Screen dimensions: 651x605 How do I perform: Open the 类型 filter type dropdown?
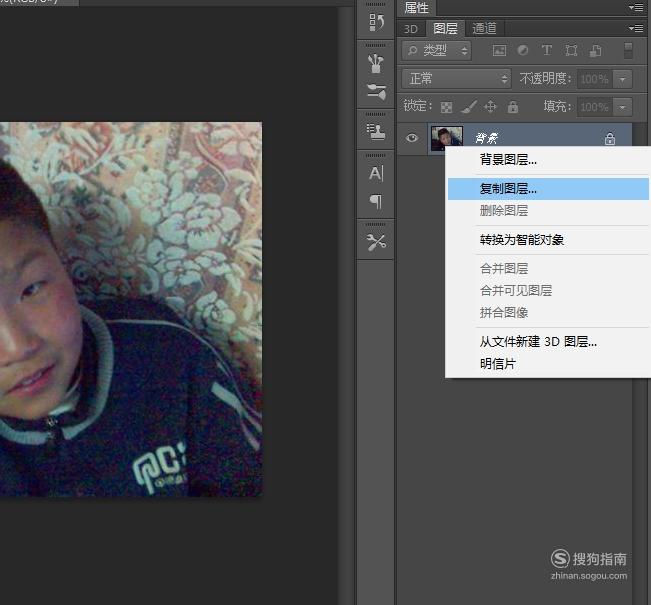click(436, 51)
